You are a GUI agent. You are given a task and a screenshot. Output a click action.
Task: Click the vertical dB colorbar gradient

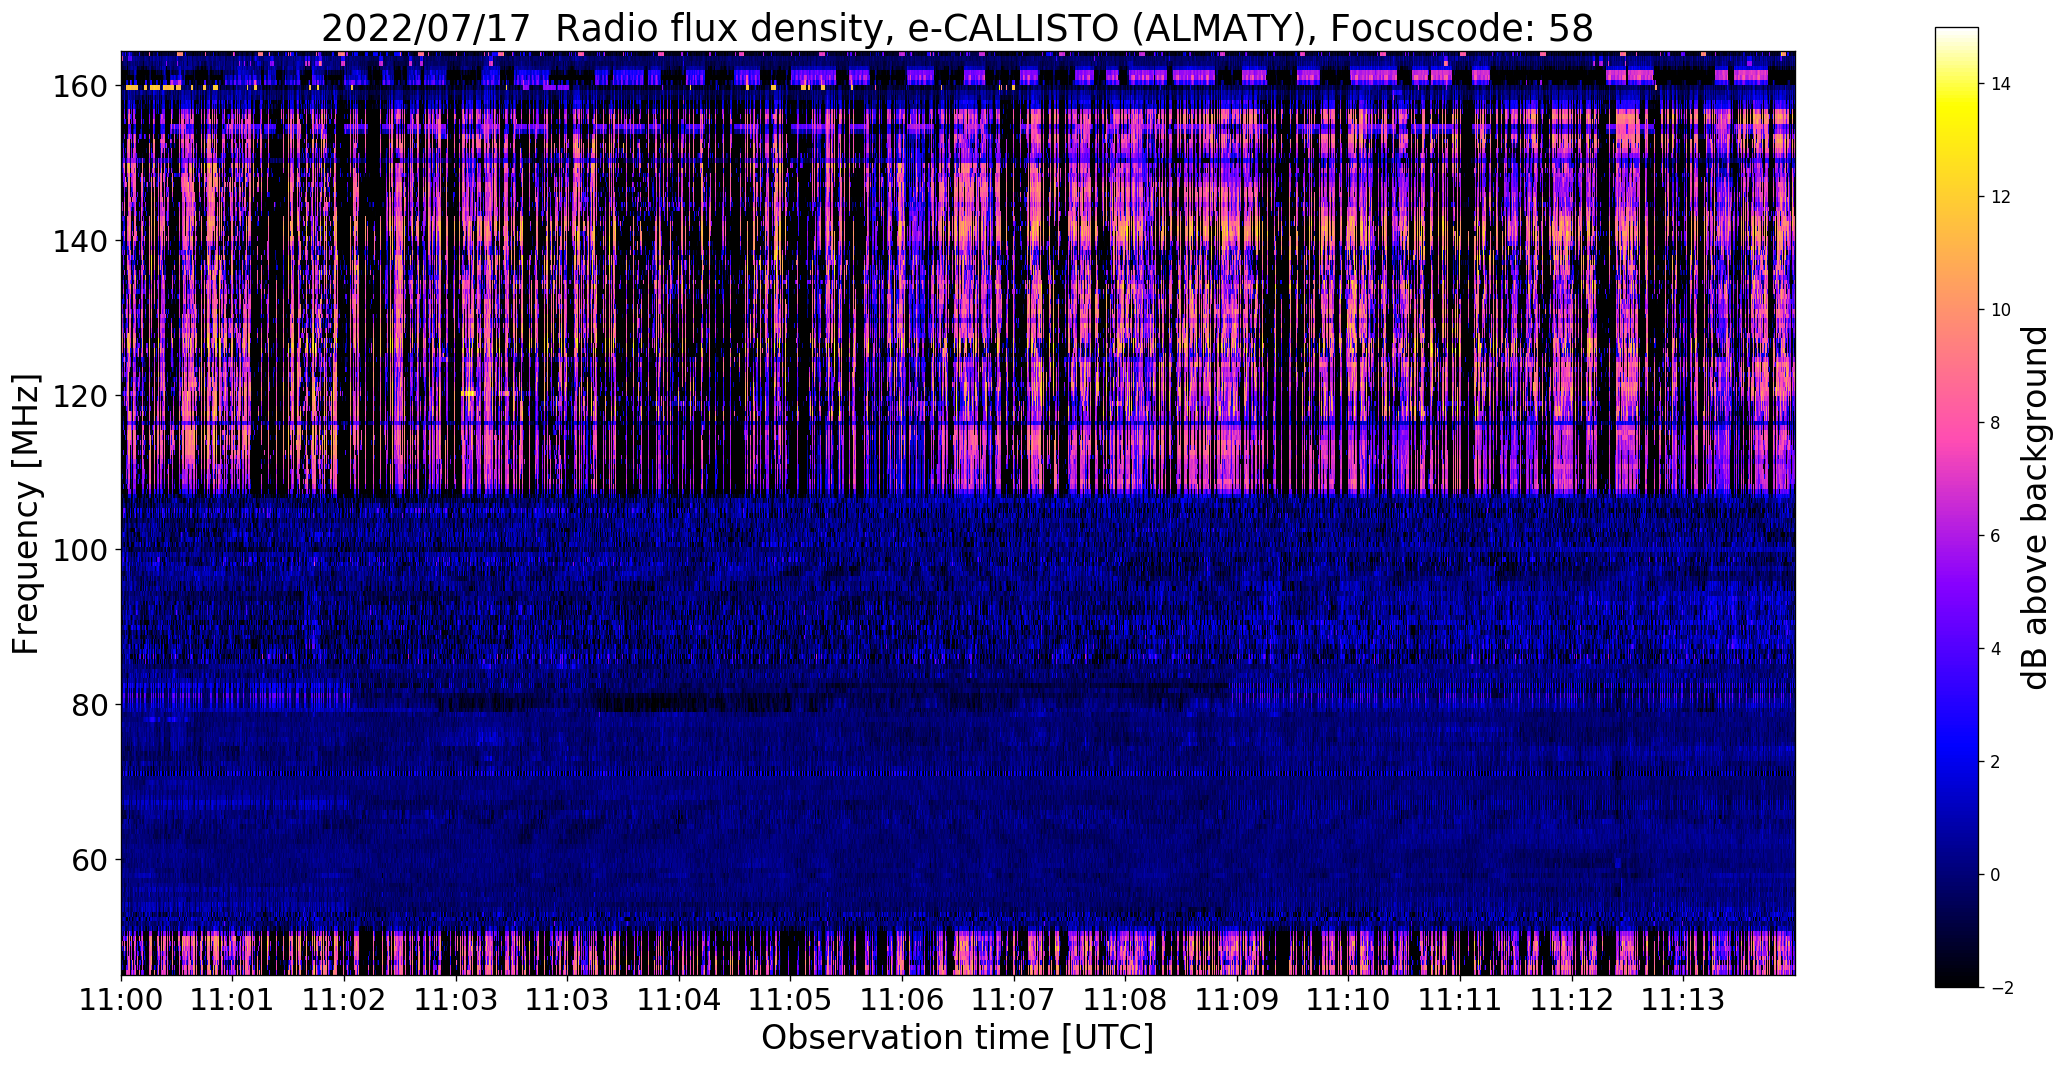pyautogui.click(x=1957, y=507)
